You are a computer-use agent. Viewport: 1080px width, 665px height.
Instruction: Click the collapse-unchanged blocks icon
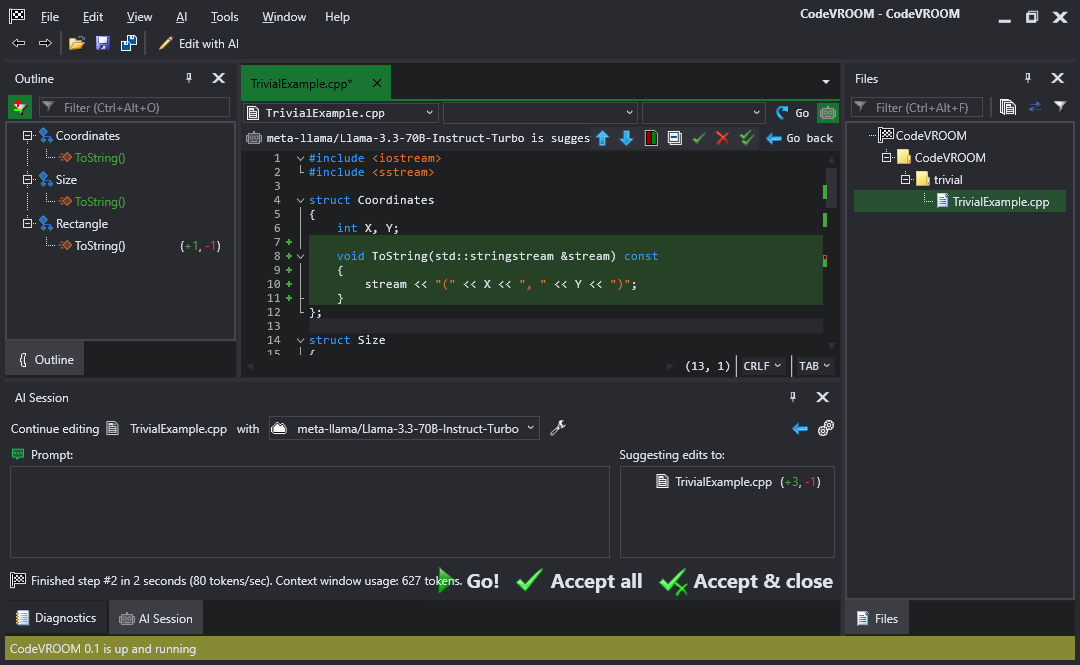675,138
